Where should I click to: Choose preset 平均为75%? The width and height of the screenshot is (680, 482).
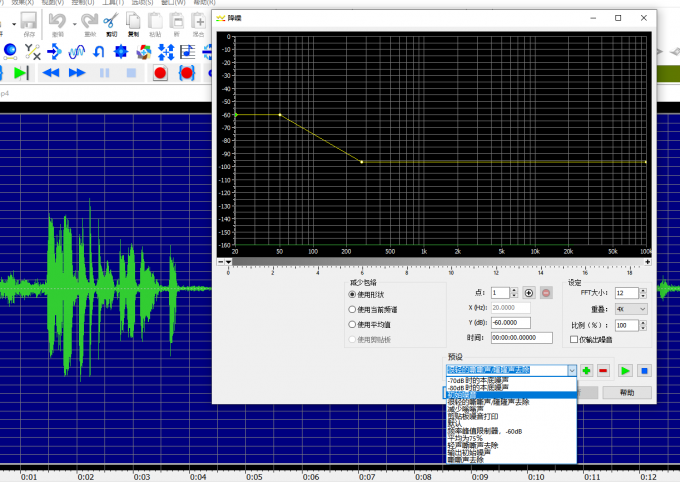[512, 438]
